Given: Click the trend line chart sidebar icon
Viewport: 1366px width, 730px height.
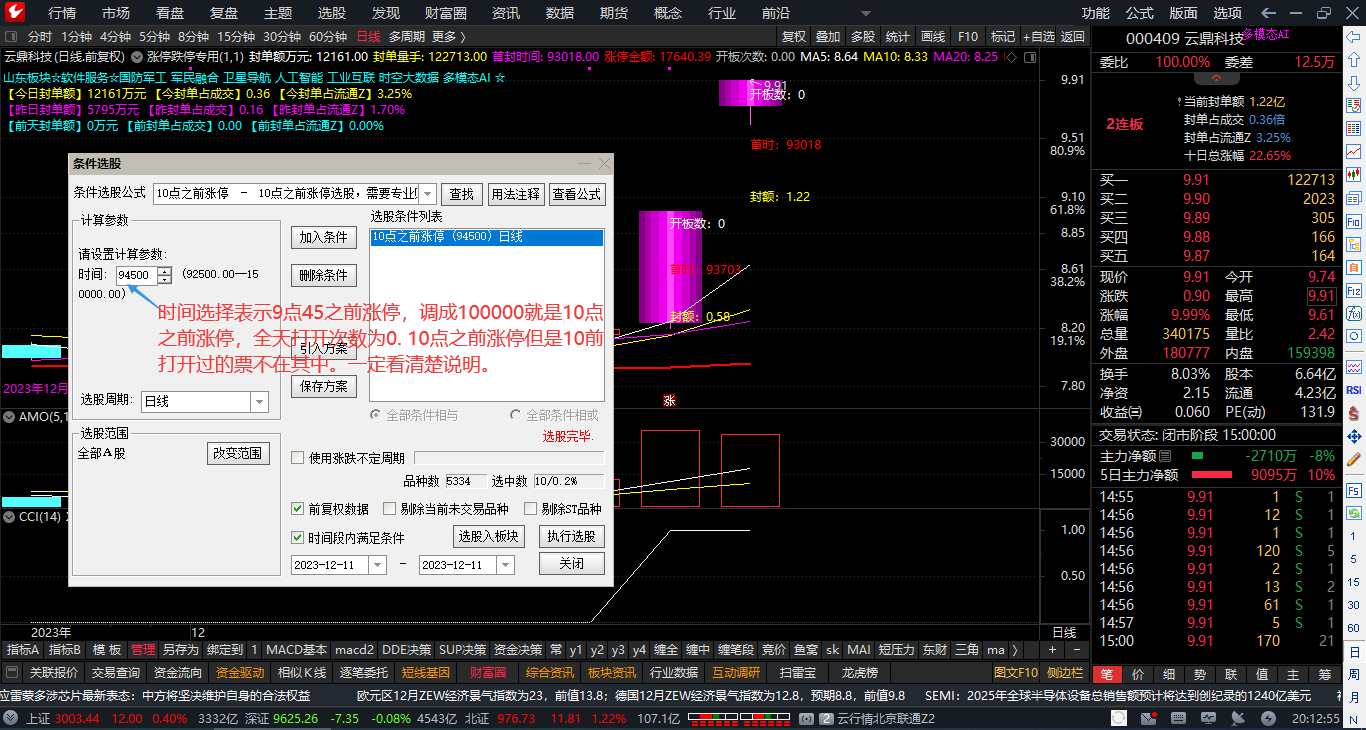Looking at the screenshot, I should click(1354, 152).
